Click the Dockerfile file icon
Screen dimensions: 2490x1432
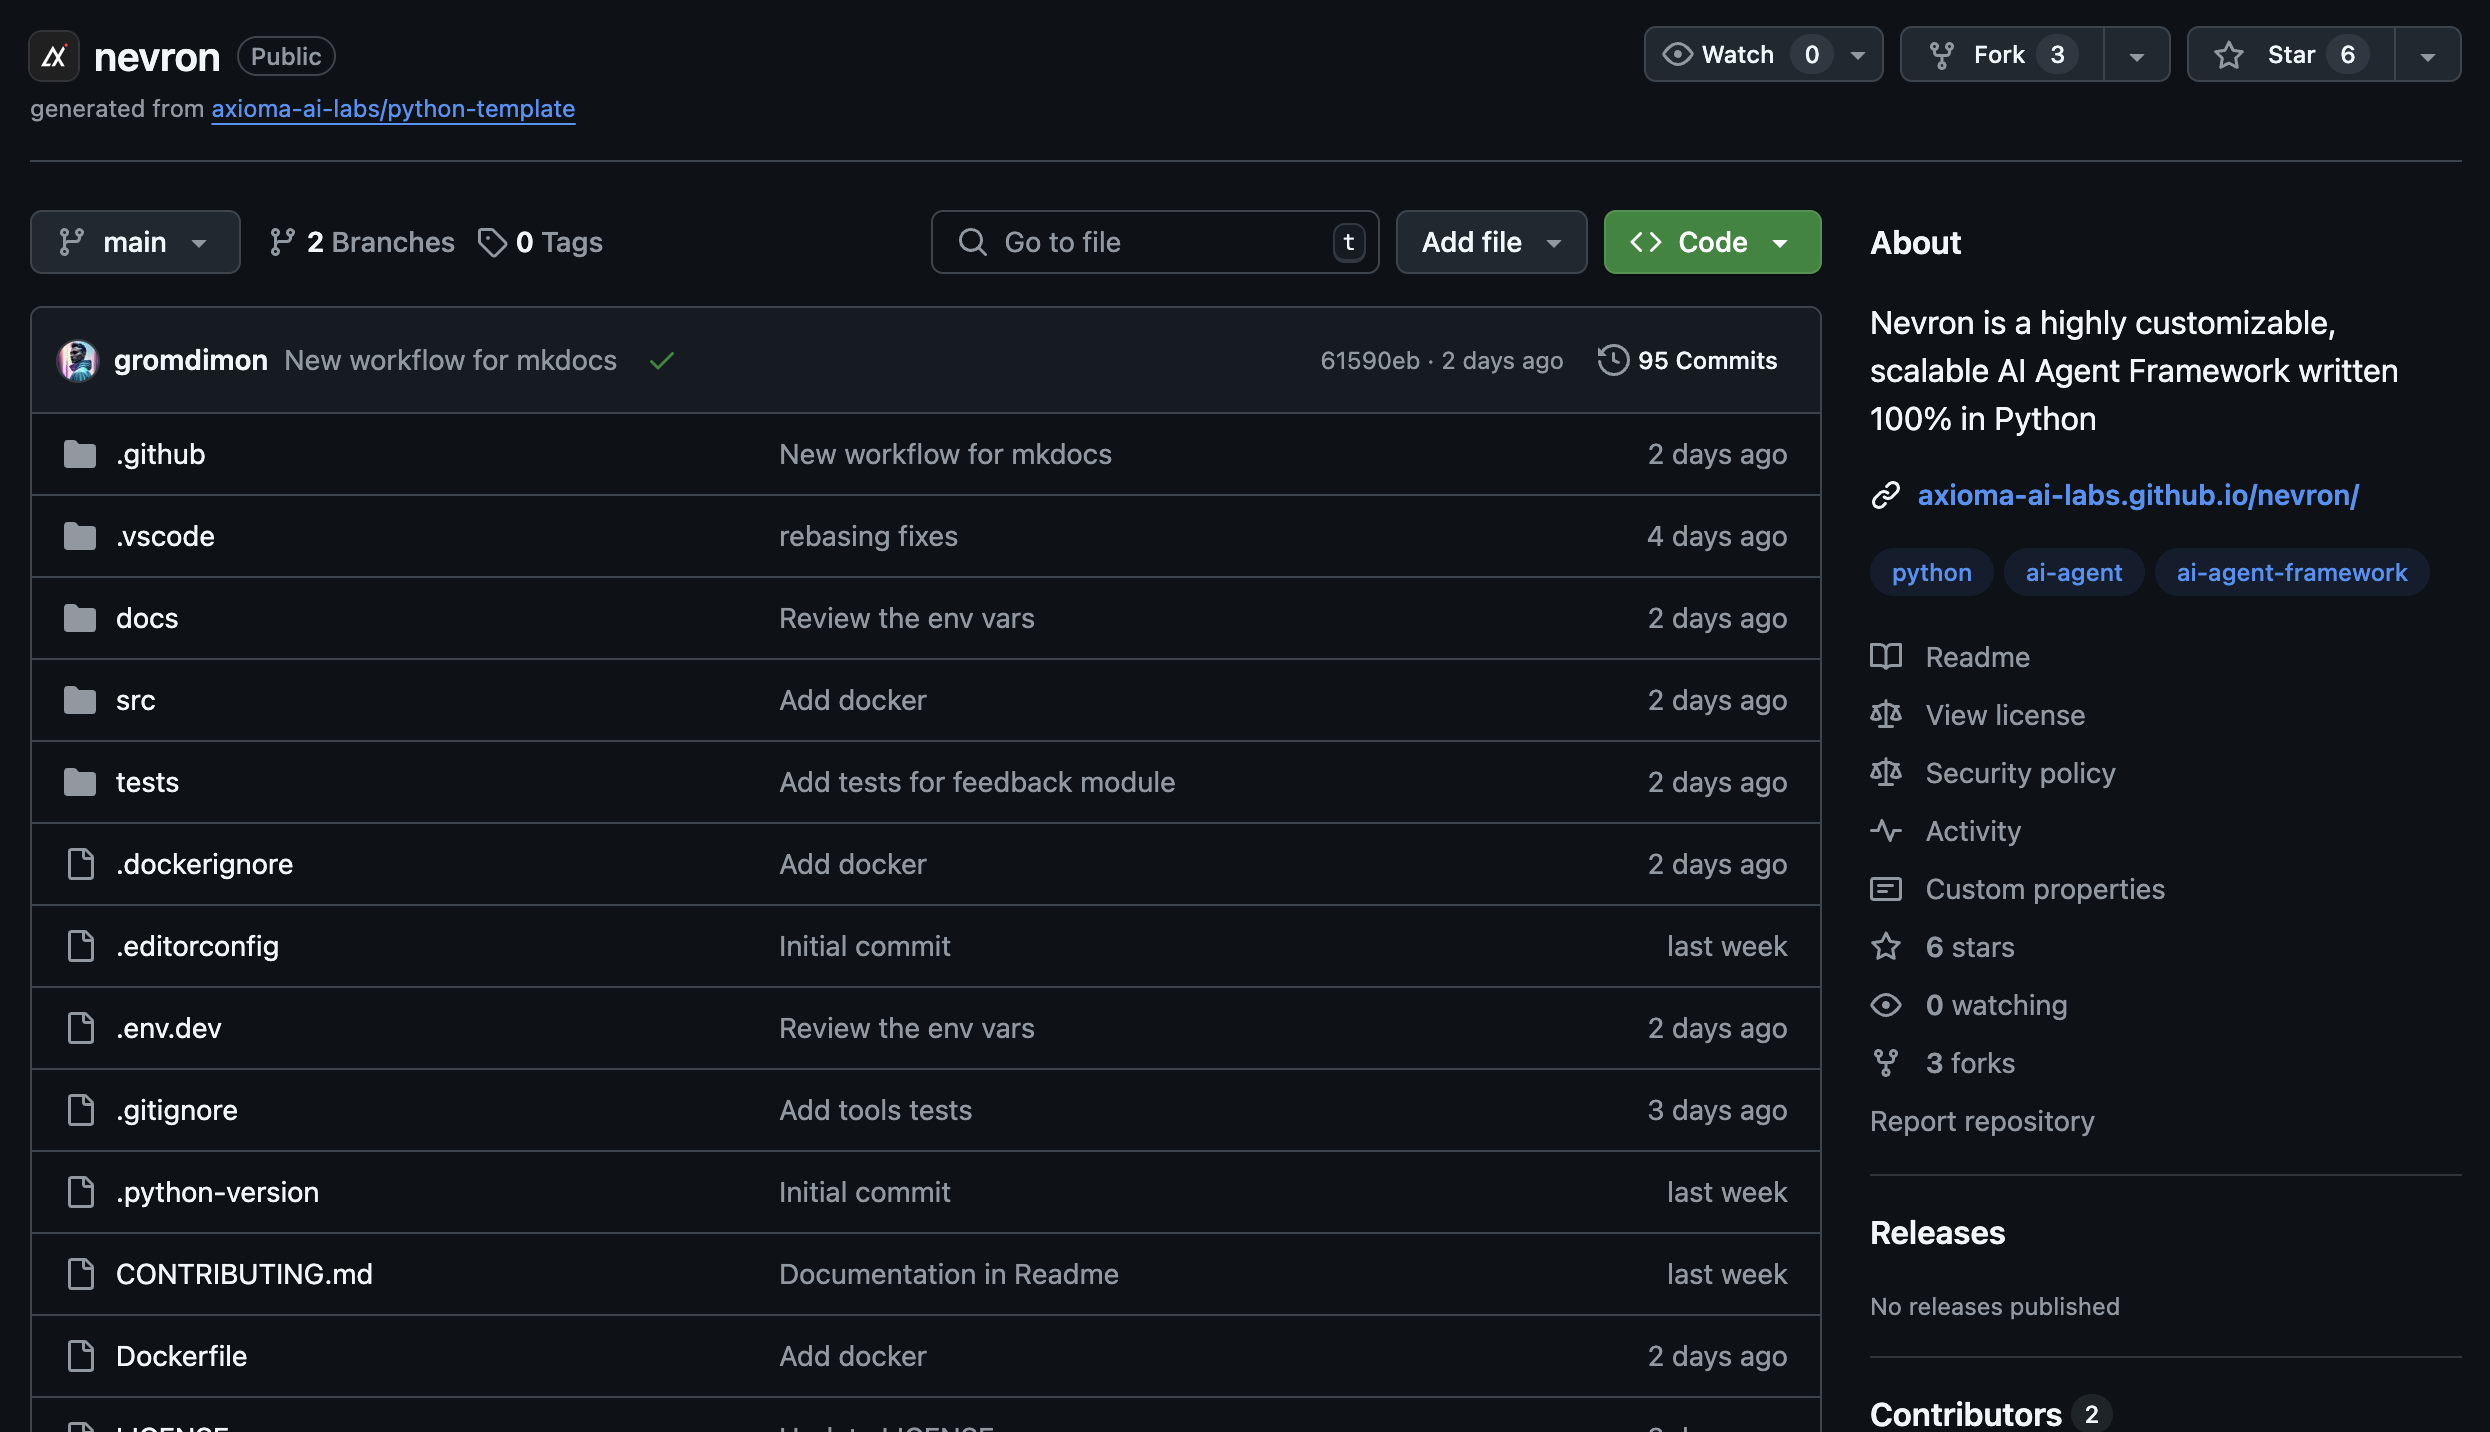click(x=80, y=1356)
